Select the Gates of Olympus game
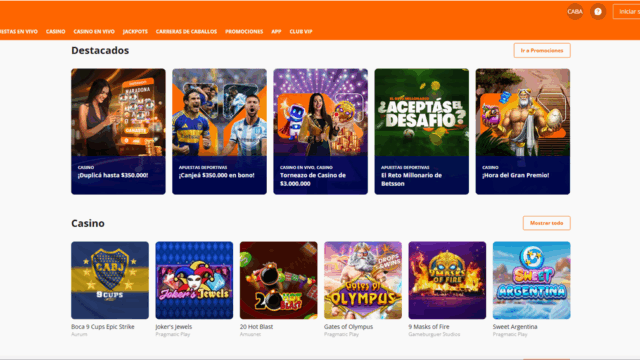Screen dimensions: 640x360 (x=363, y=280)
